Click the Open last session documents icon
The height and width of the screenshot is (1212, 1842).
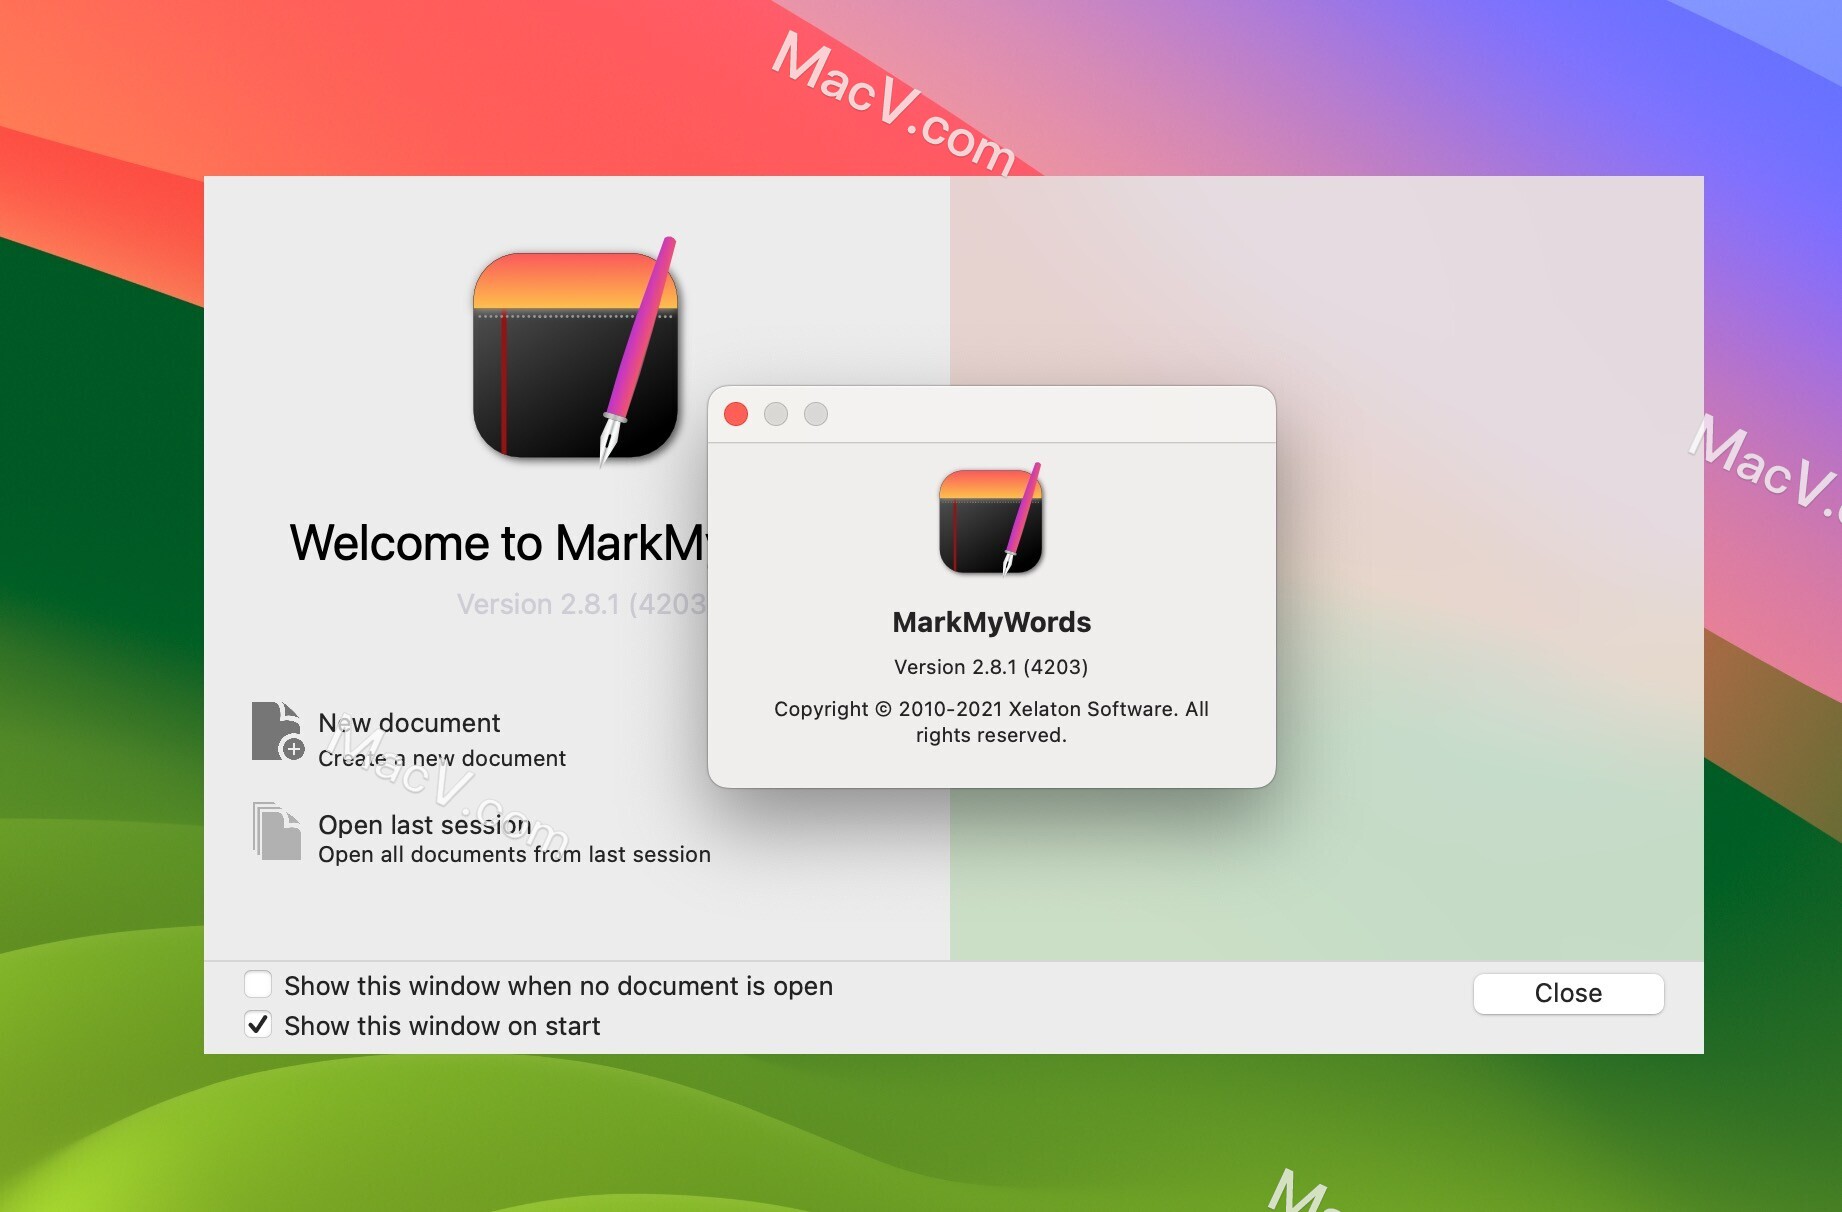(x=277, y=831)
